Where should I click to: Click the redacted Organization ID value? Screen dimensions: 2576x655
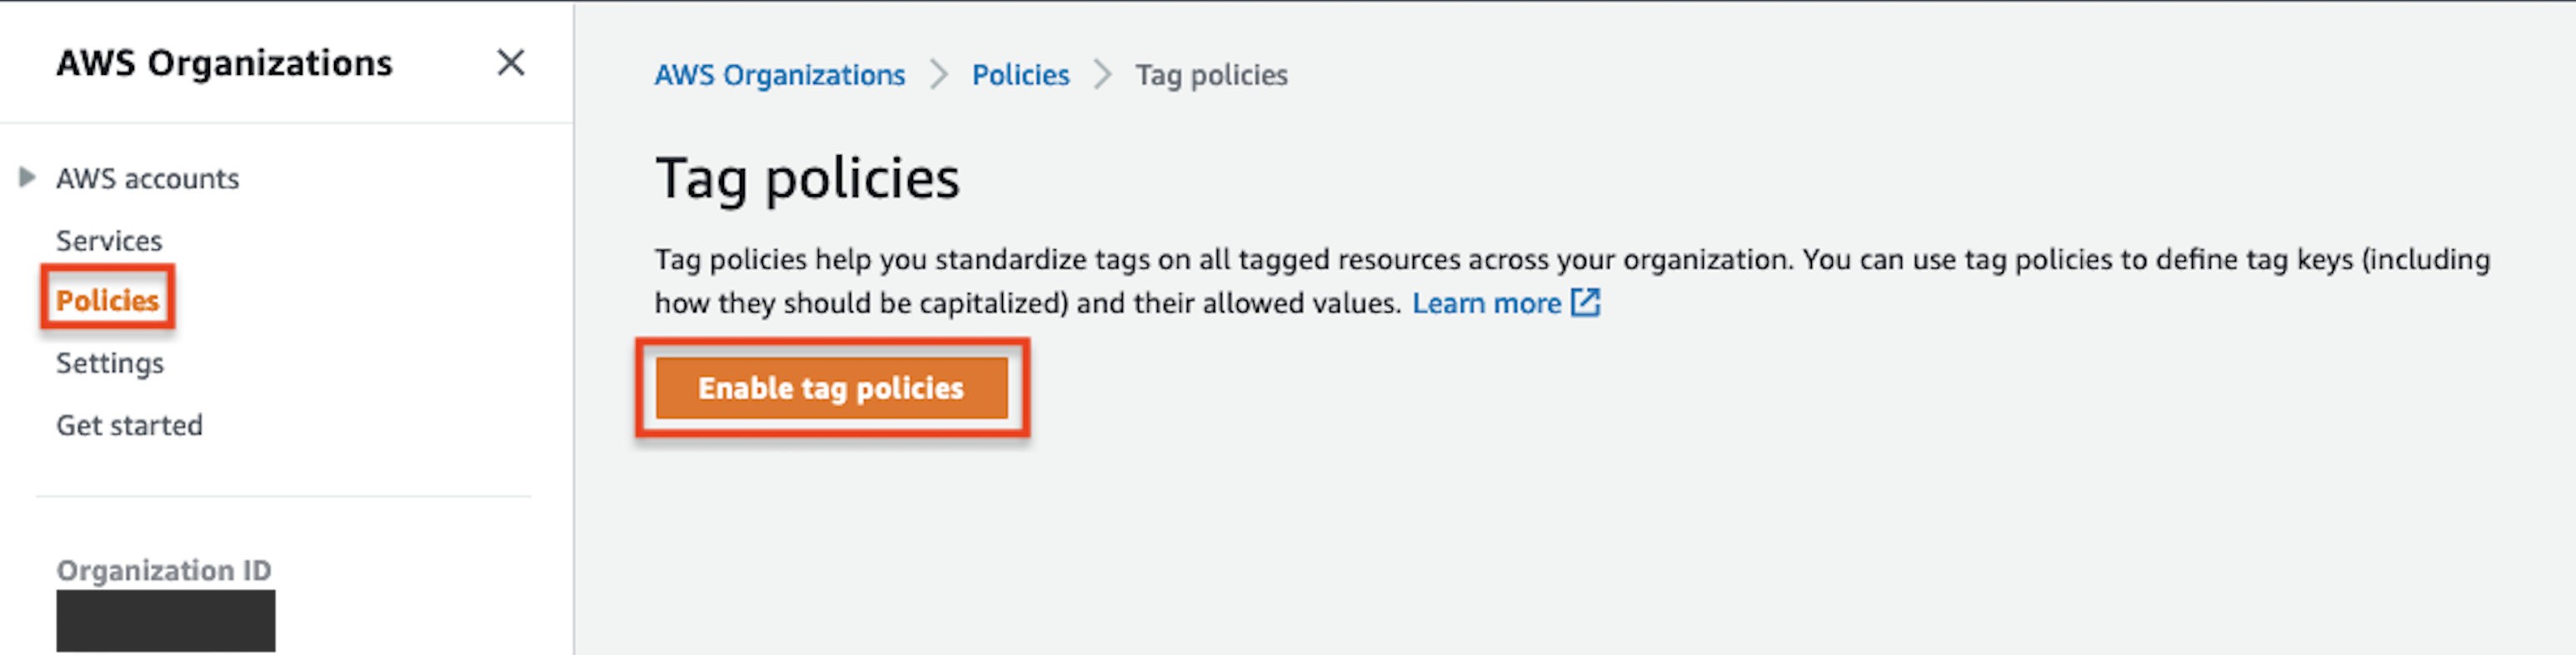pos(165,620)
